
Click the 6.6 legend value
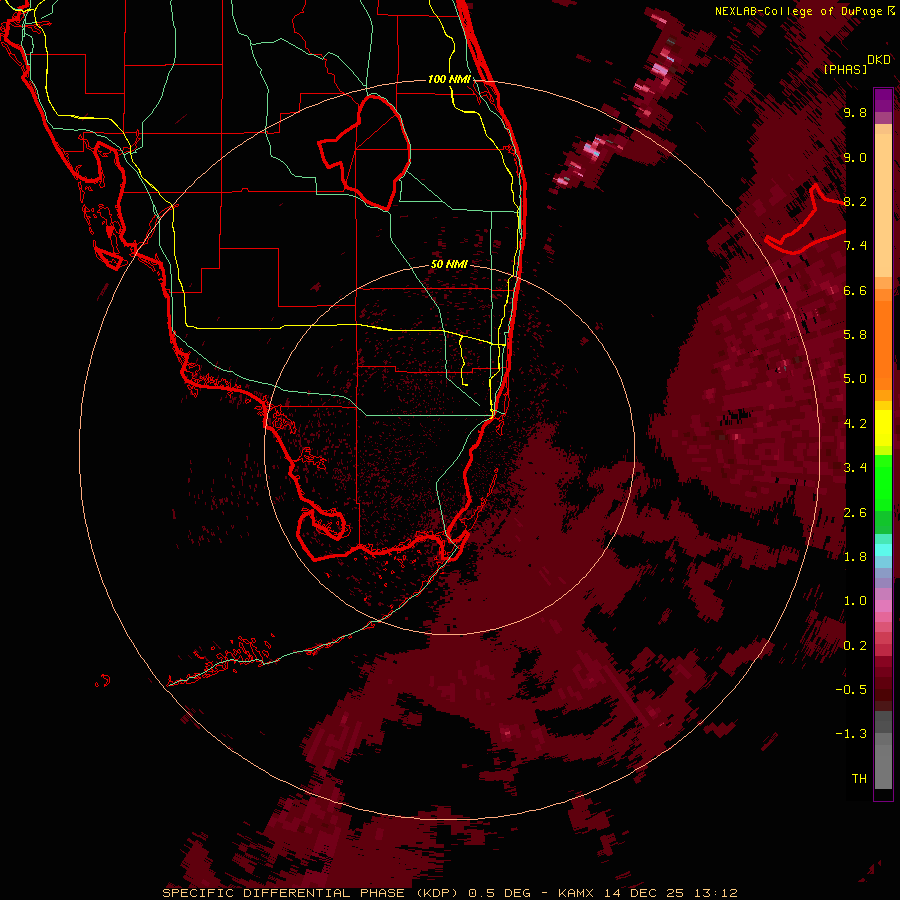click(x=855, y=290)
